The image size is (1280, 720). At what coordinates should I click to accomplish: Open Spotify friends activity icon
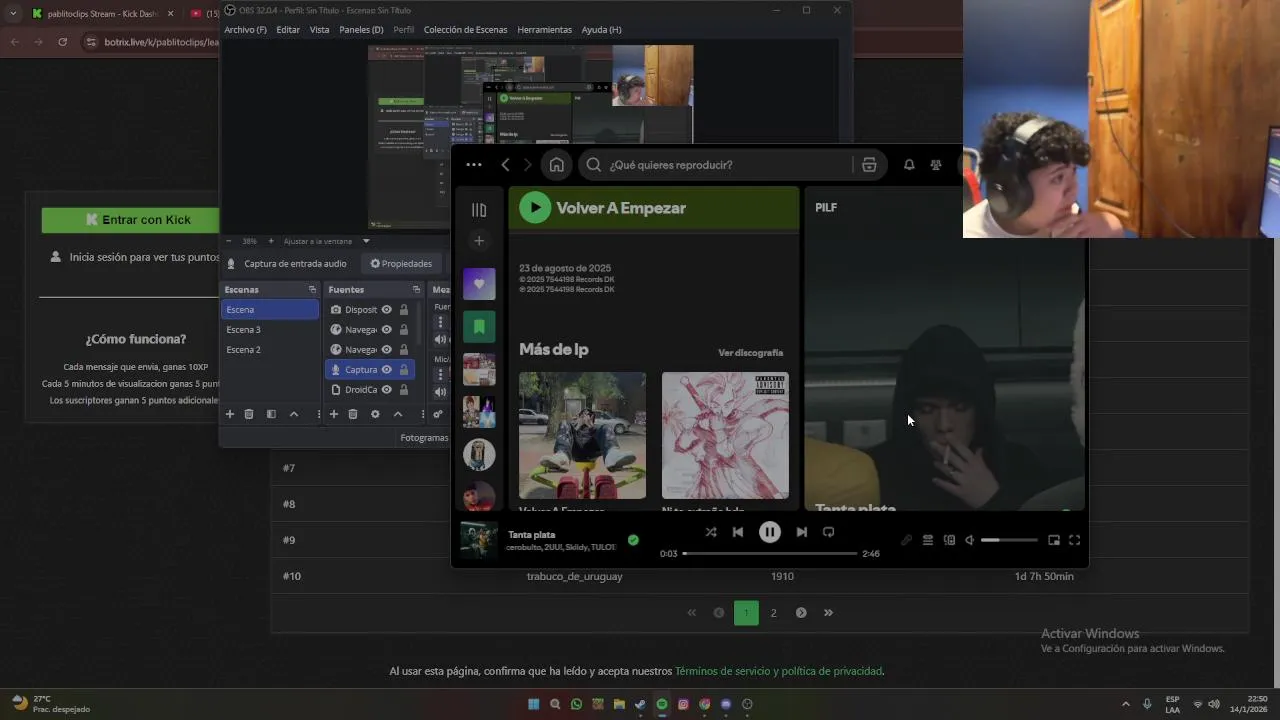(x=936, y=165)
